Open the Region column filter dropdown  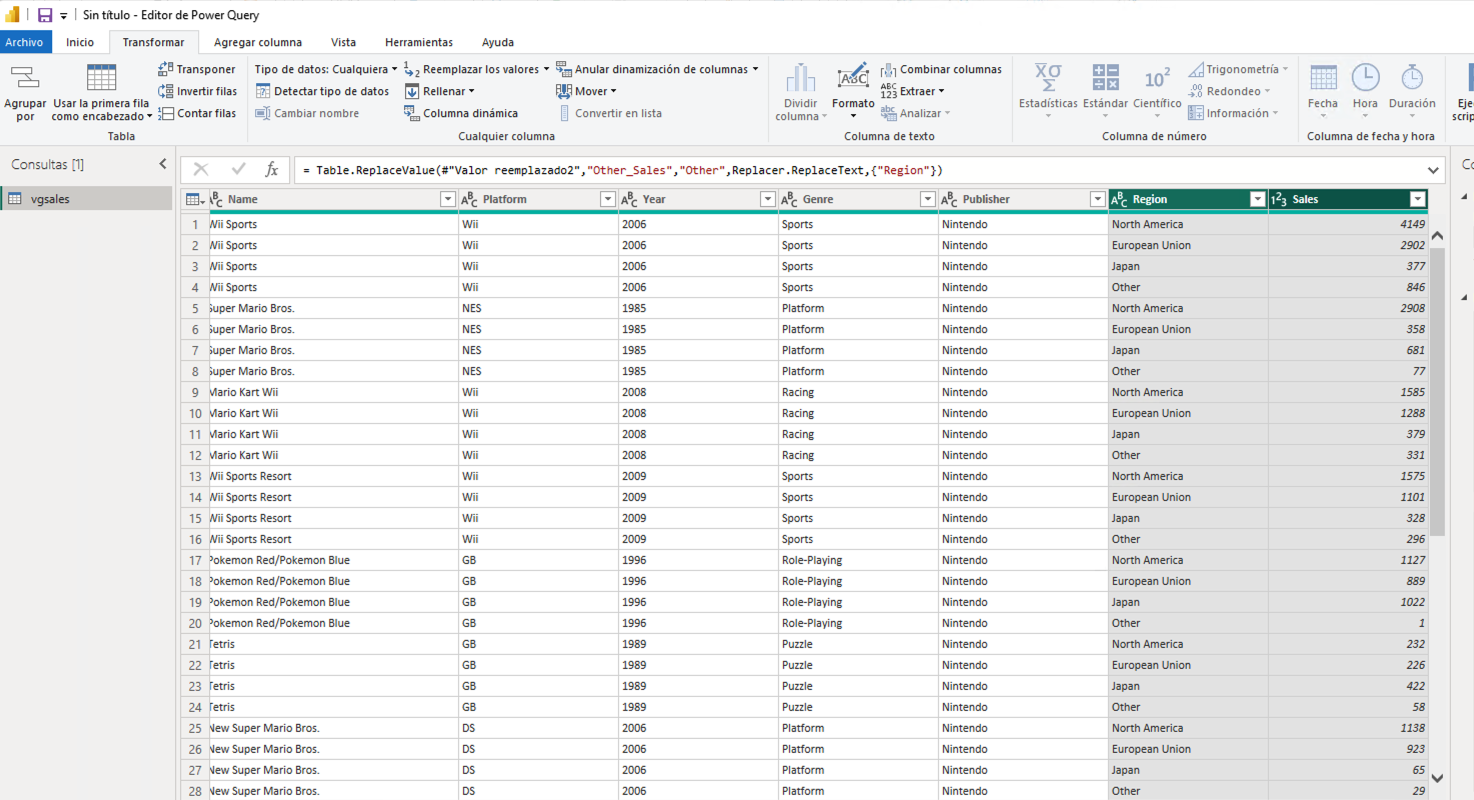pyautogui.click(x=1257, y=199)
